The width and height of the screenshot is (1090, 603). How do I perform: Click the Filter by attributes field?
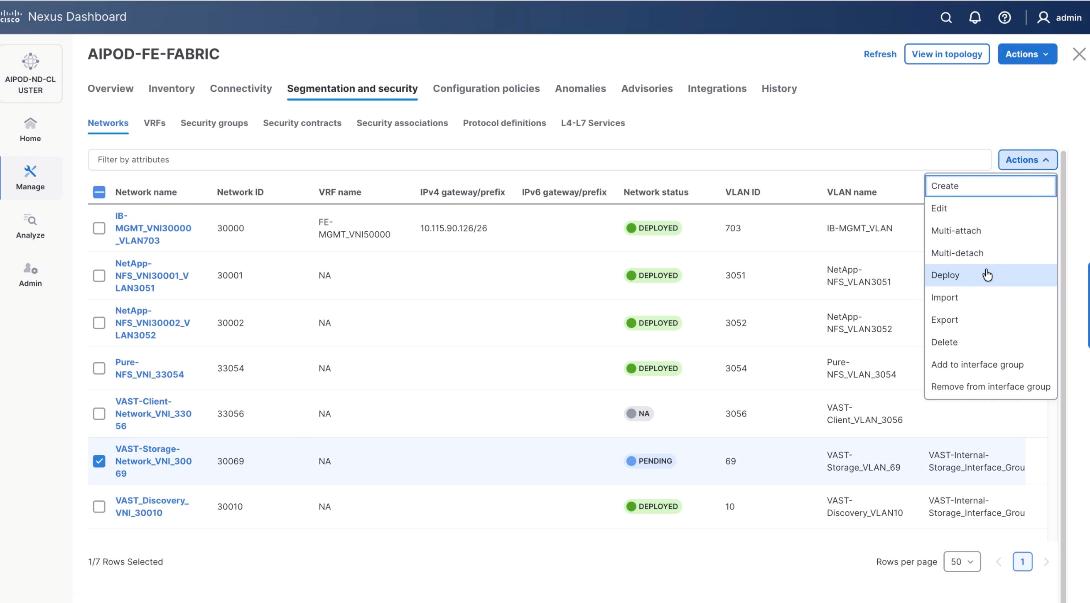click(x=400, y=159)
